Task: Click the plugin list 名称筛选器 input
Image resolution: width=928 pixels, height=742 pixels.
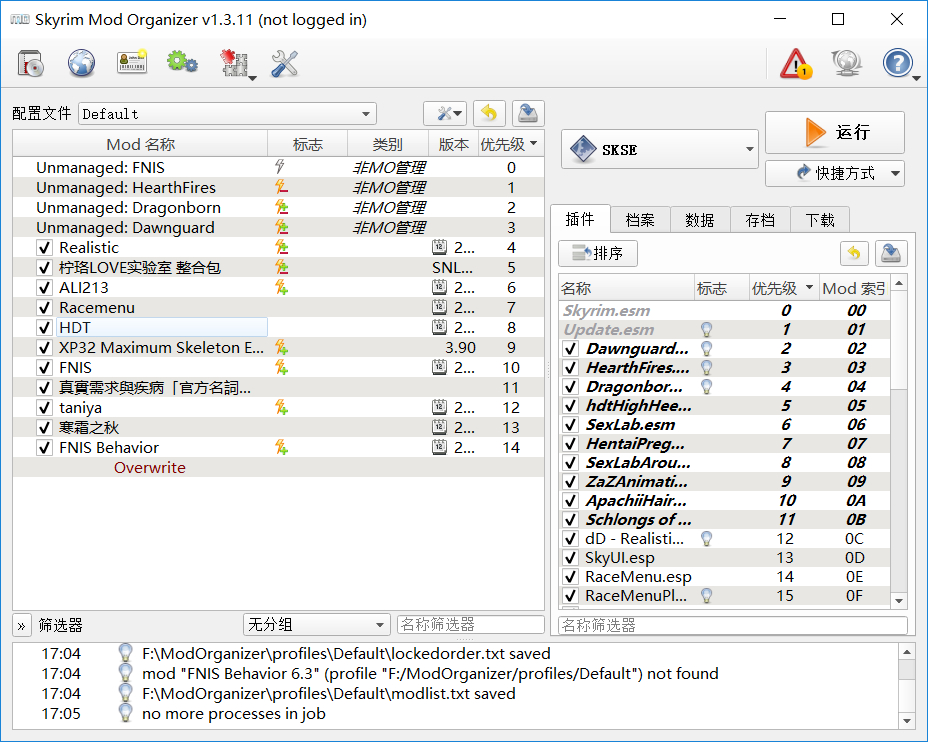Action: pyautogui.click(x=733, y=625)
